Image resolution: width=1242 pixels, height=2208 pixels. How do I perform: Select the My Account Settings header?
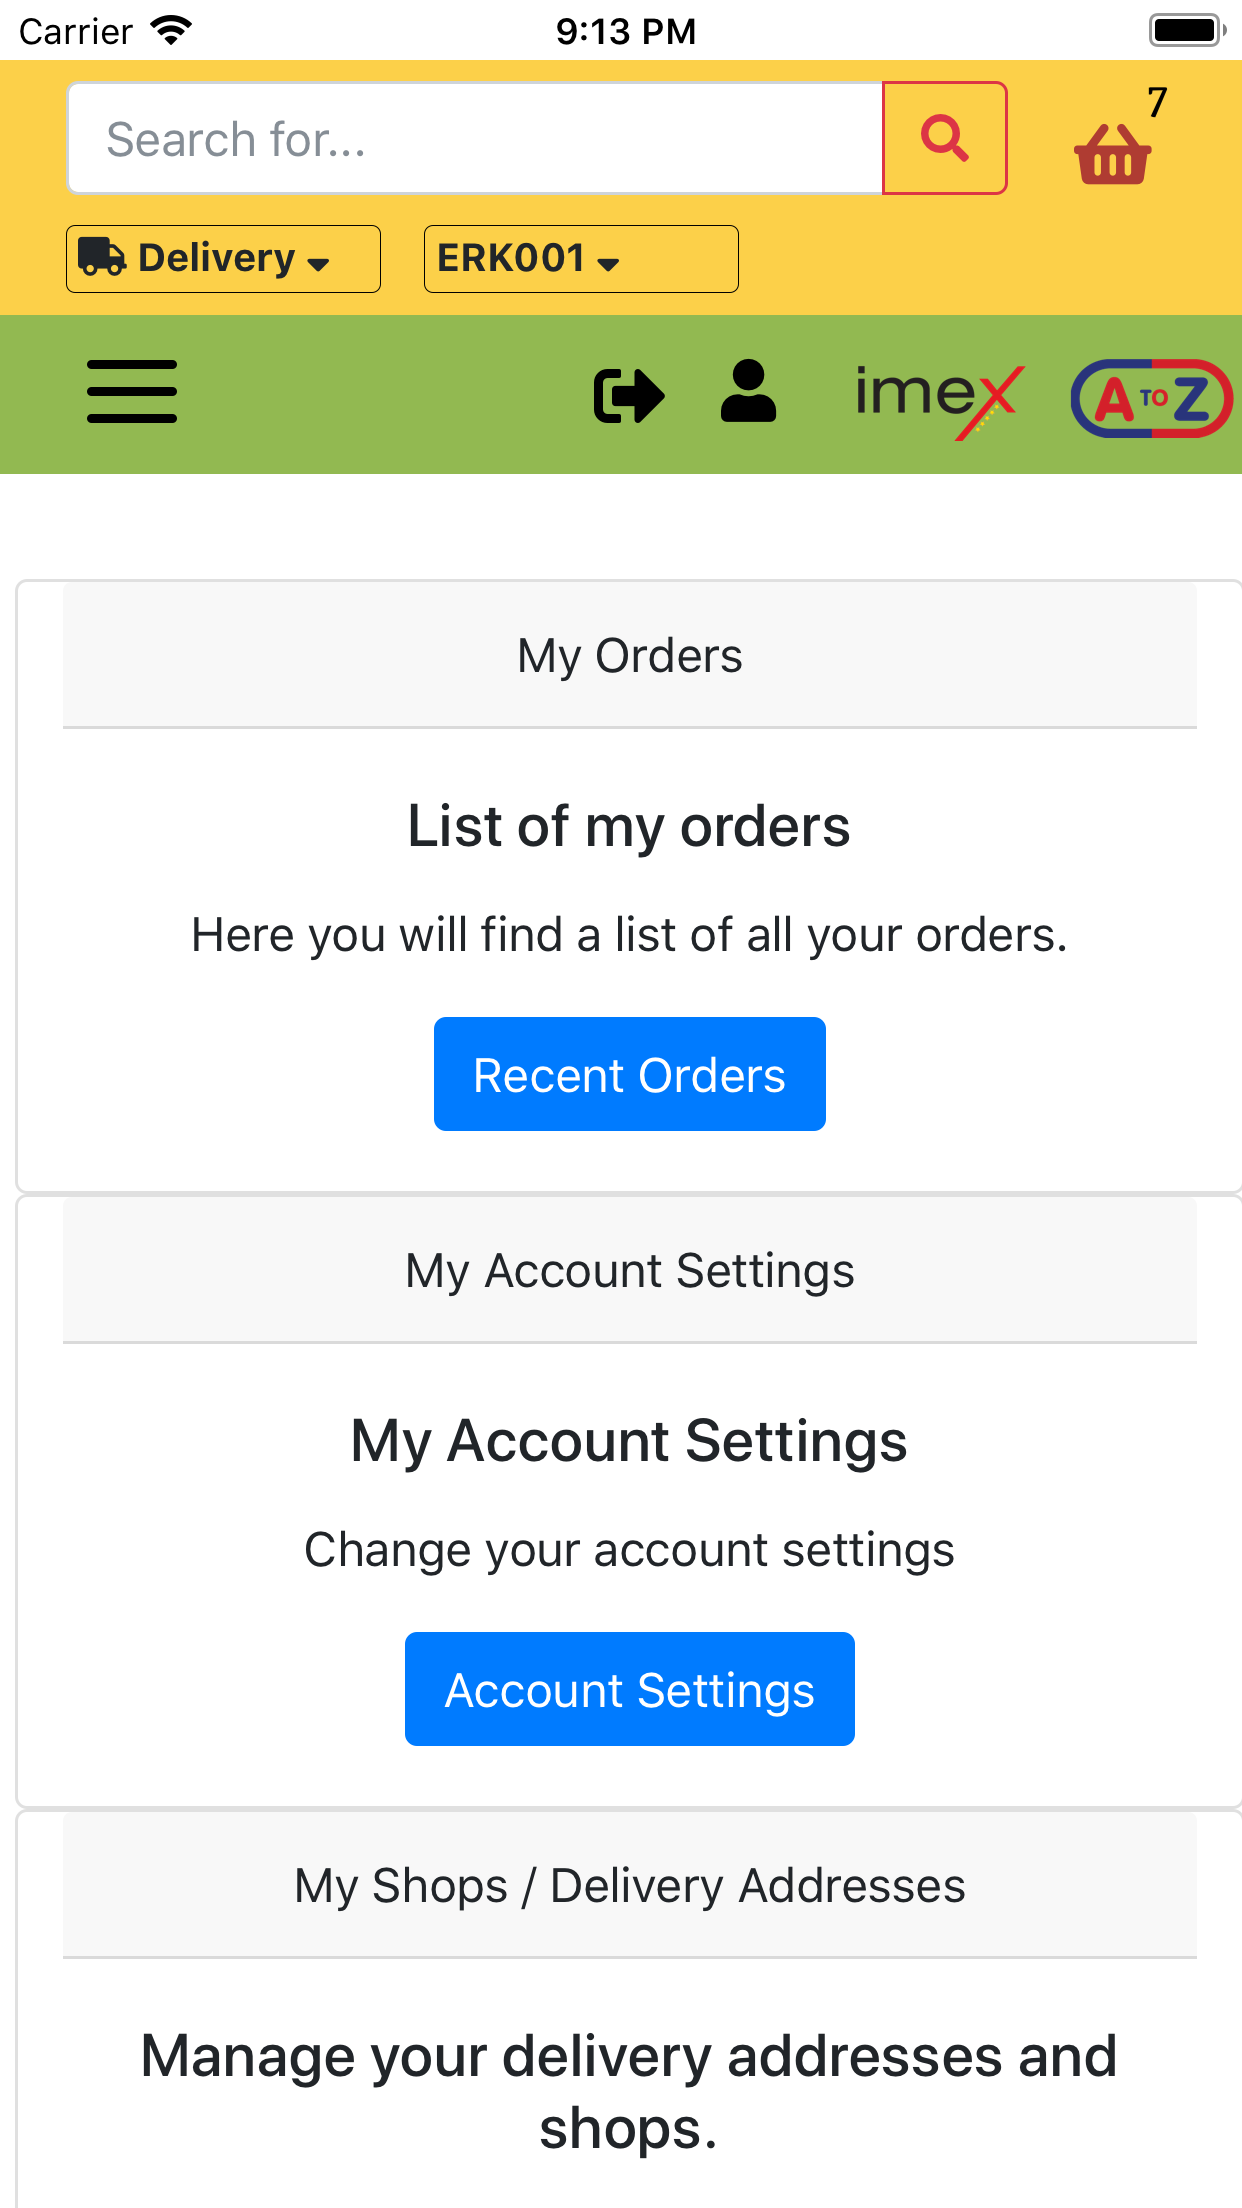[x=630, y=1271]
